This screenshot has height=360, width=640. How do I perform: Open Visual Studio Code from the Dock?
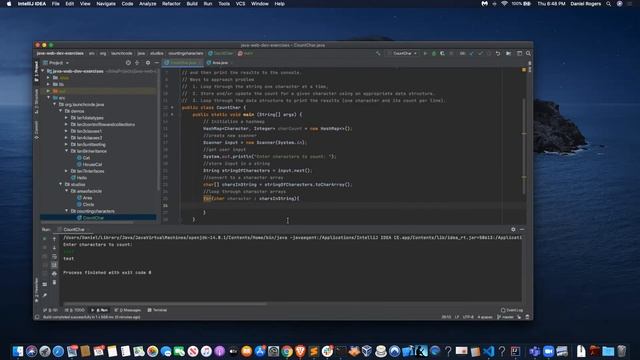(x=489, y=351)
